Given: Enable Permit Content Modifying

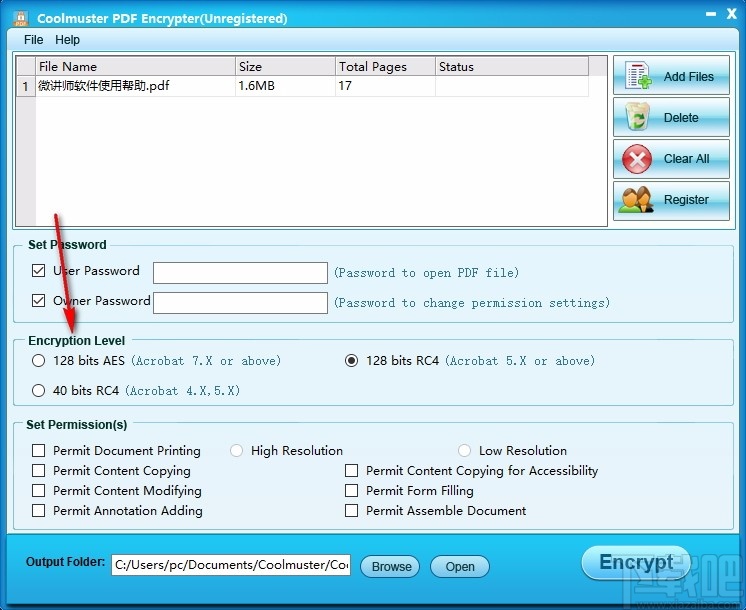Looking at the screenshot, I should pos(38,490).
